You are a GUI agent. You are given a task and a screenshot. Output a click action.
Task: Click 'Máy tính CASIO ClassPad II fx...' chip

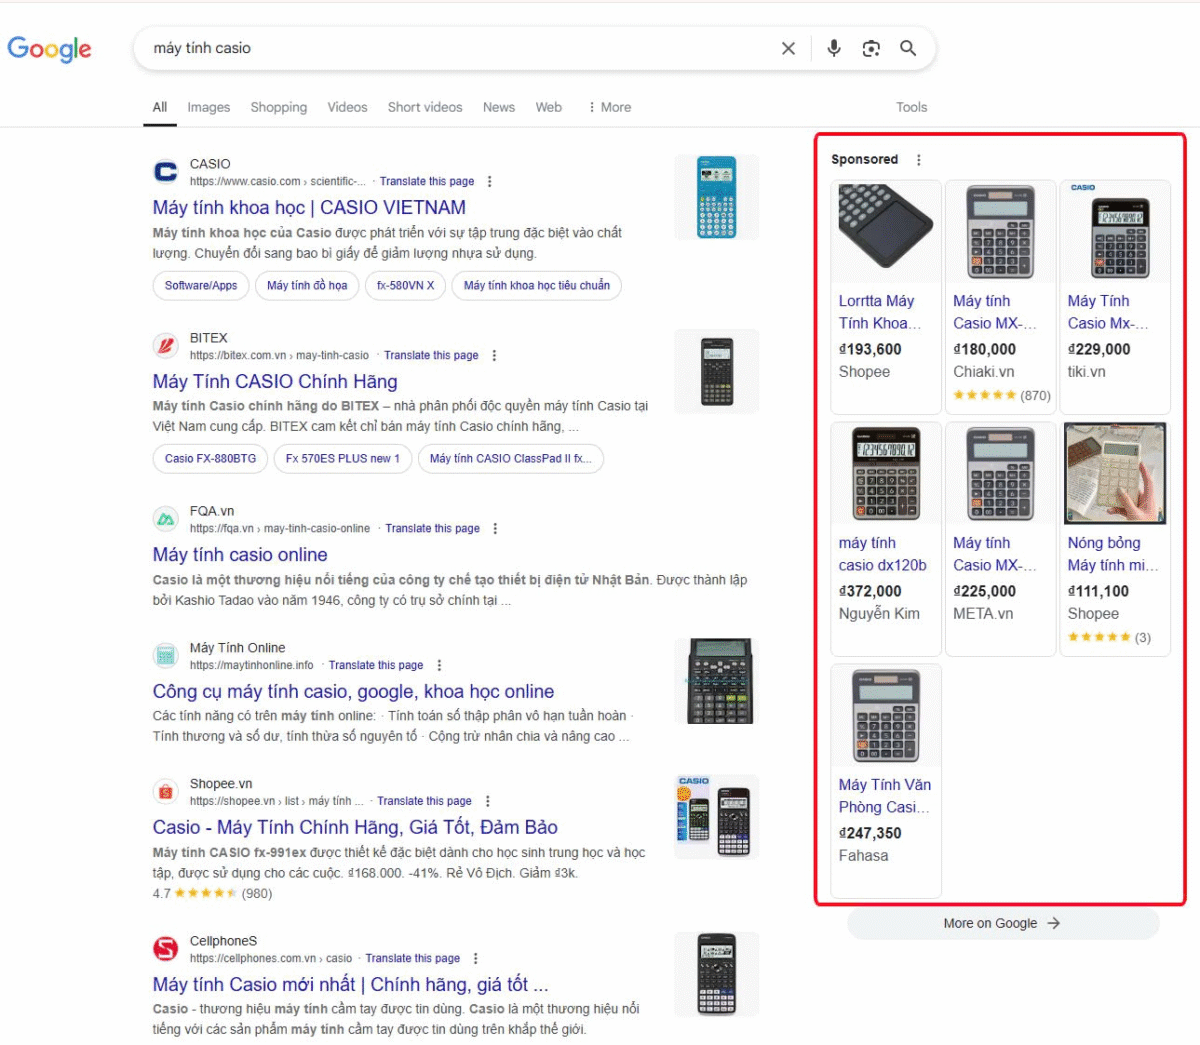[x=511, y=459]
